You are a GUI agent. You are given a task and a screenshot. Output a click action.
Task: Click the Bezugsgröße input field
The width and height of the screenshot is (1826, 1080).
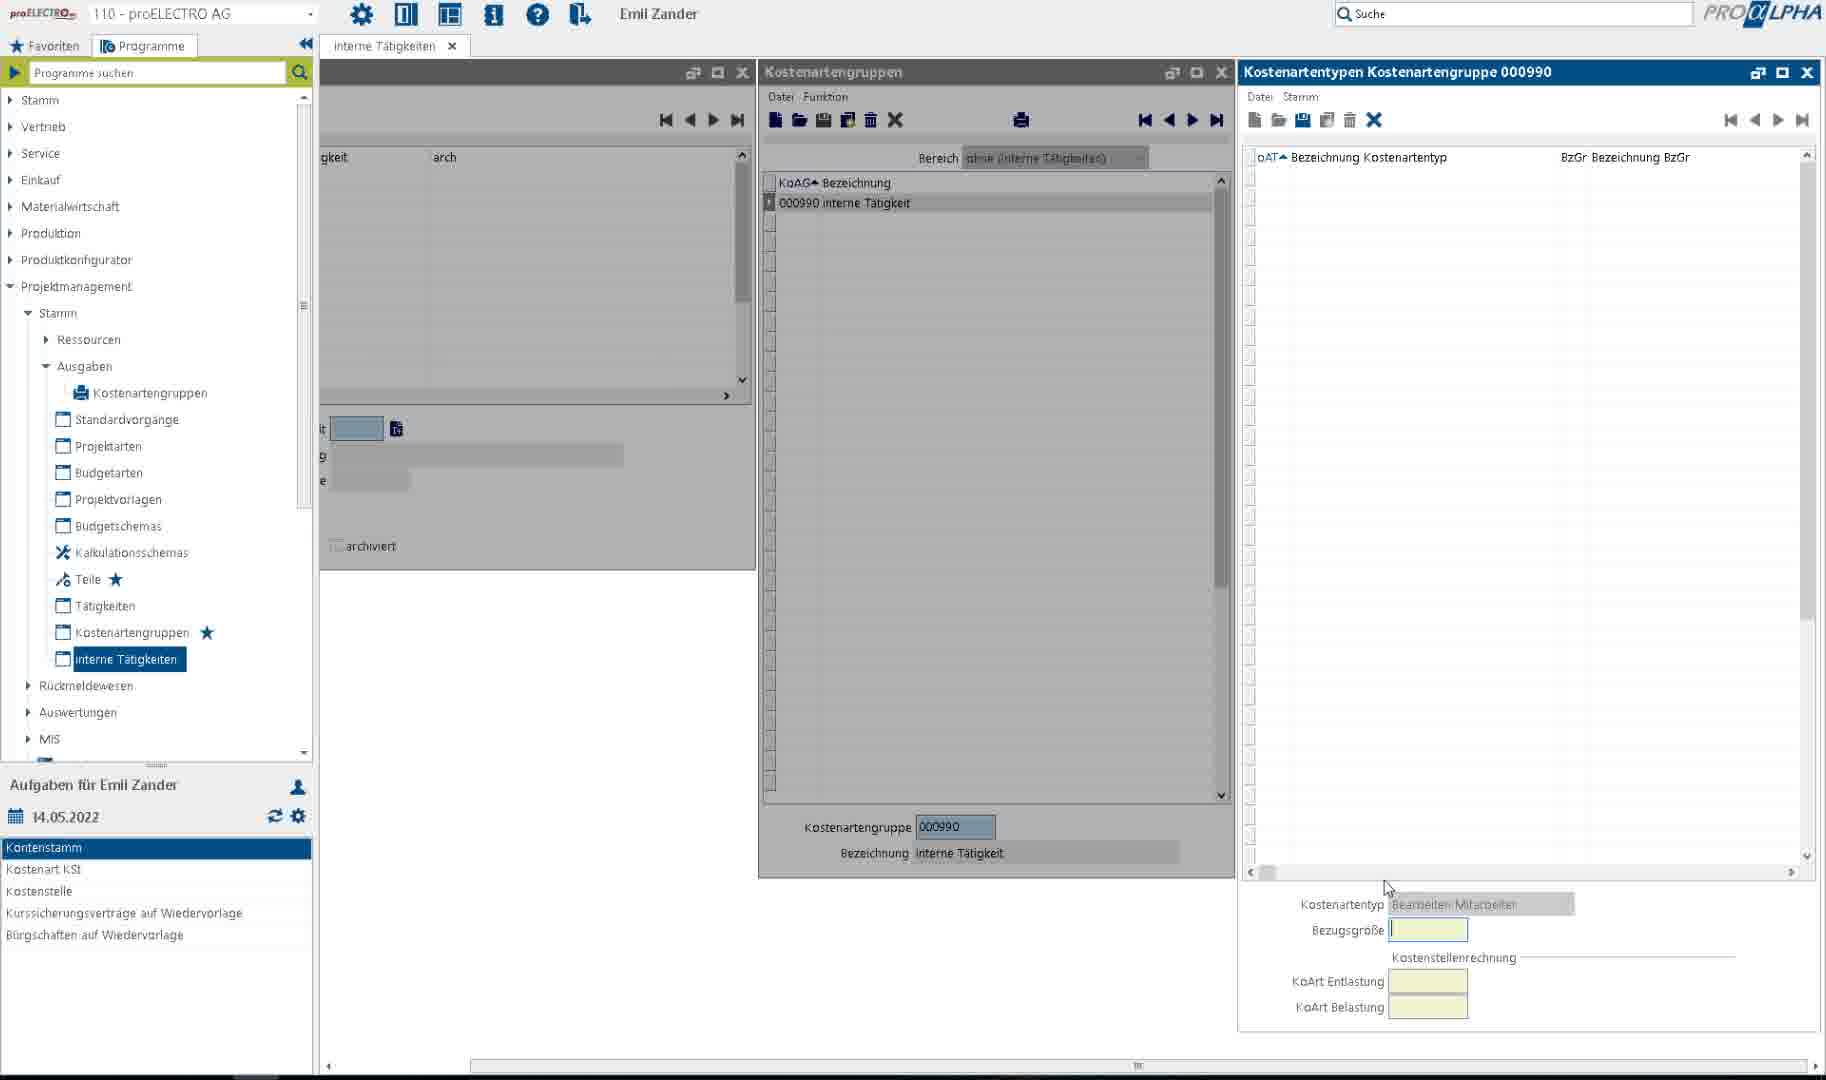point(1428,930)
